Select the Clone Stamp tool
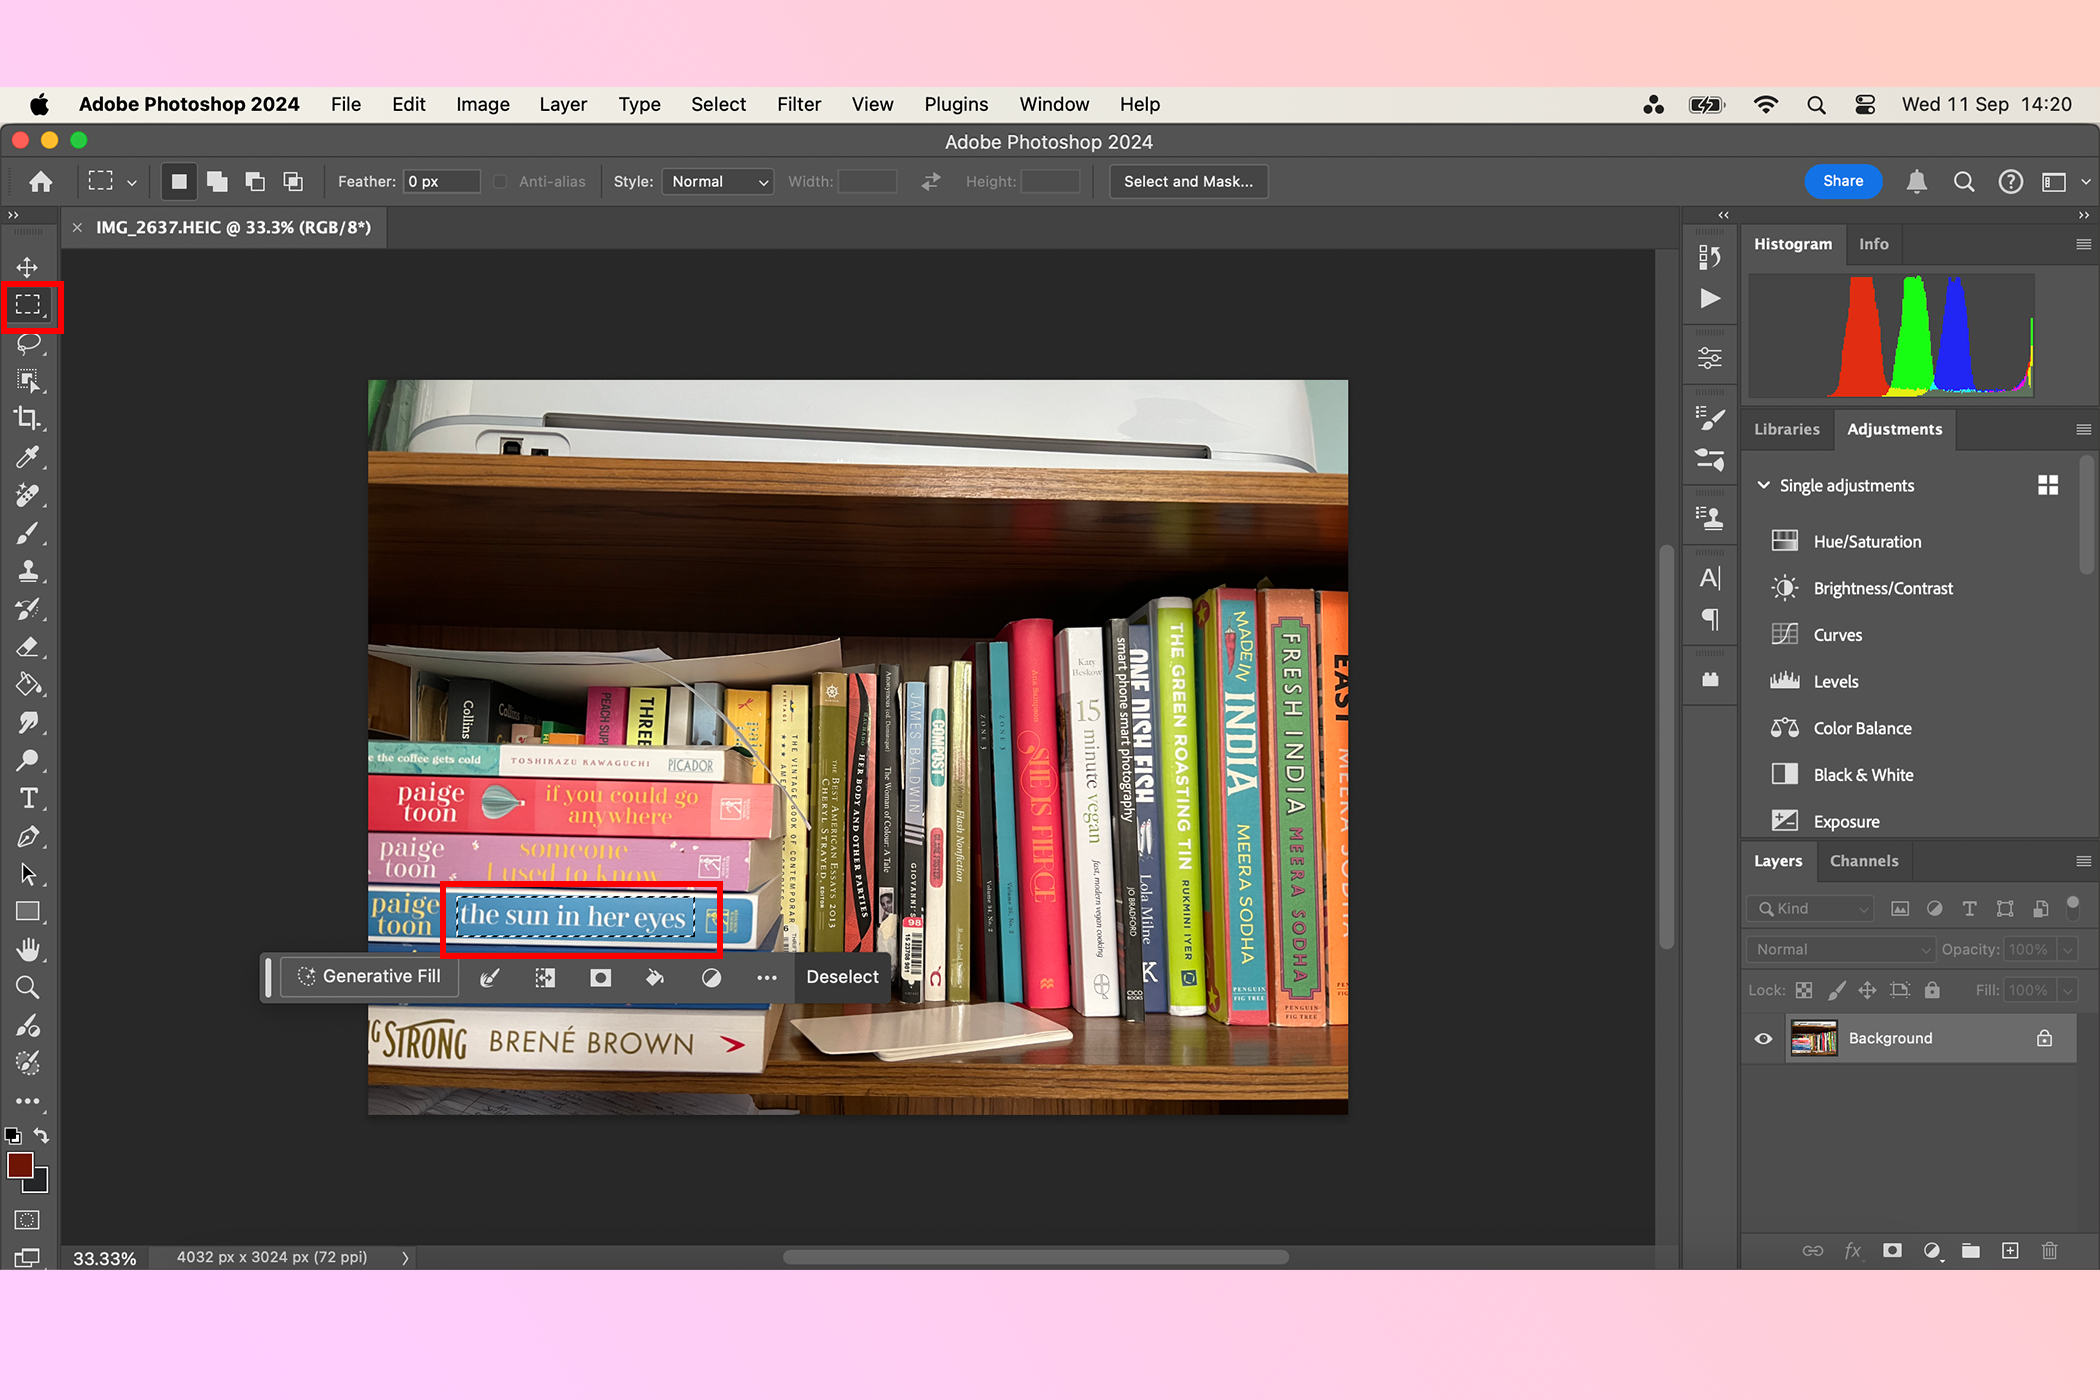Screen dimensions: 2100x1400 (x=28, y=571)
